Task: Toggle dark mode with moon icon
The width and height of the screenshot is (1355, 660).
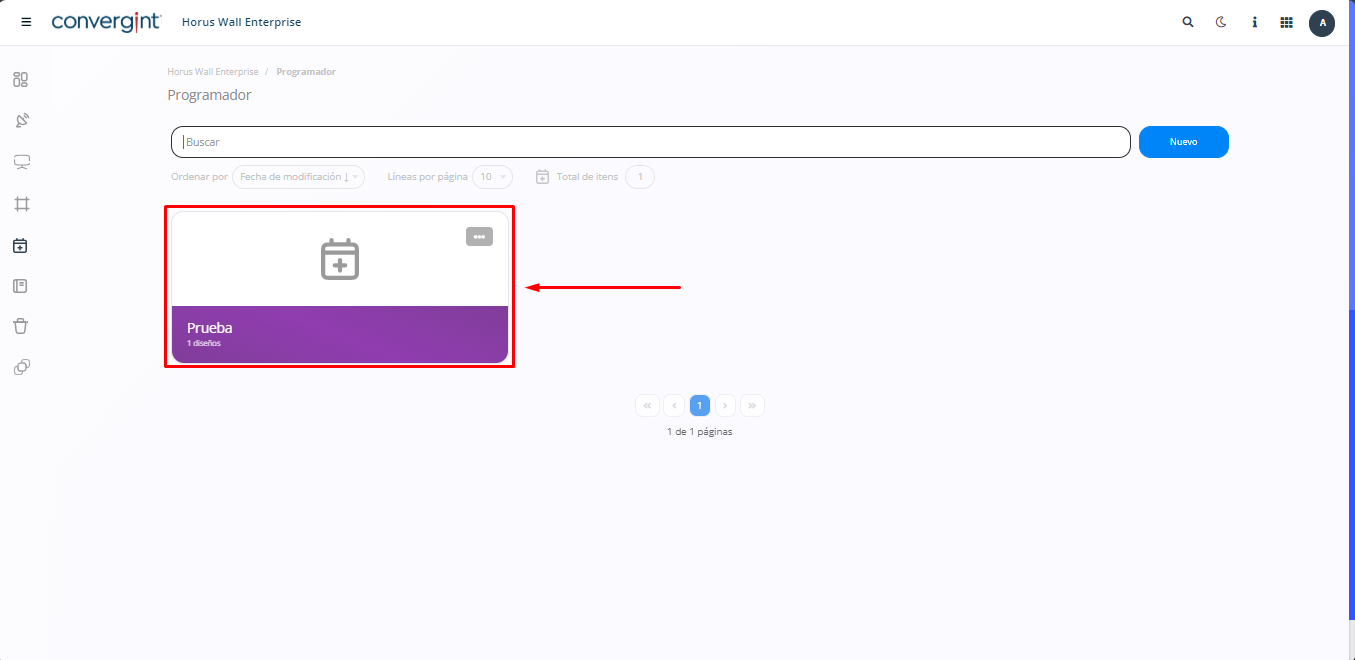Action: coord(1221,22)
